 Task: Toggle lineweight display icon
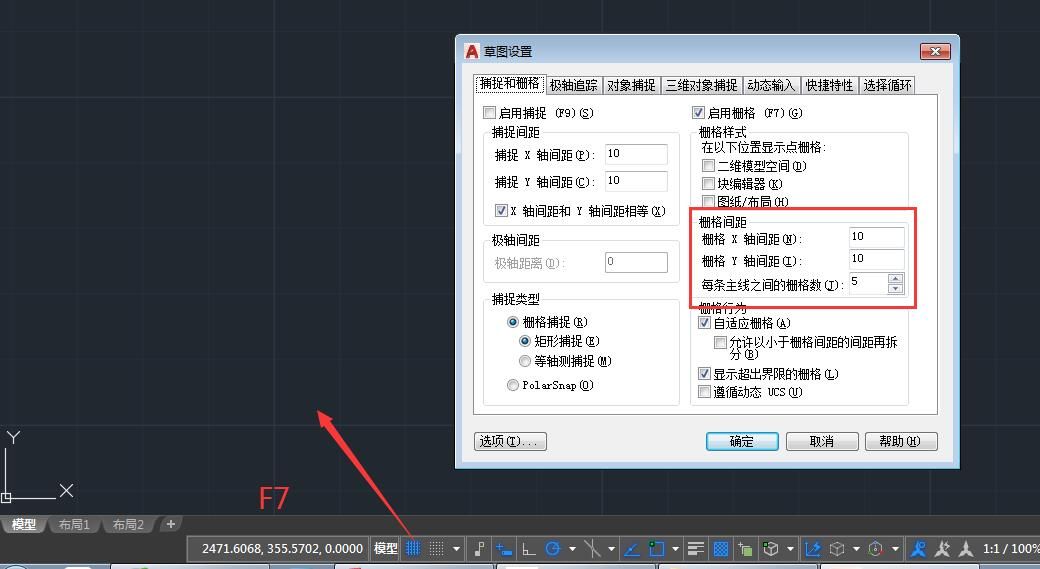(x=696, y=548)
